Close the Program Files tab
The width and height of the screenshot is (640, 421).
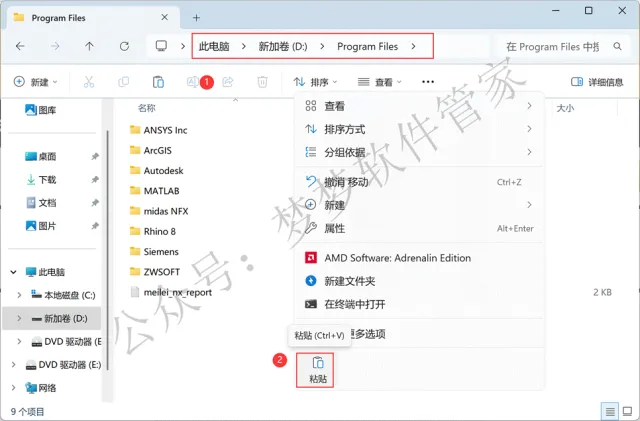coord(164,17)
